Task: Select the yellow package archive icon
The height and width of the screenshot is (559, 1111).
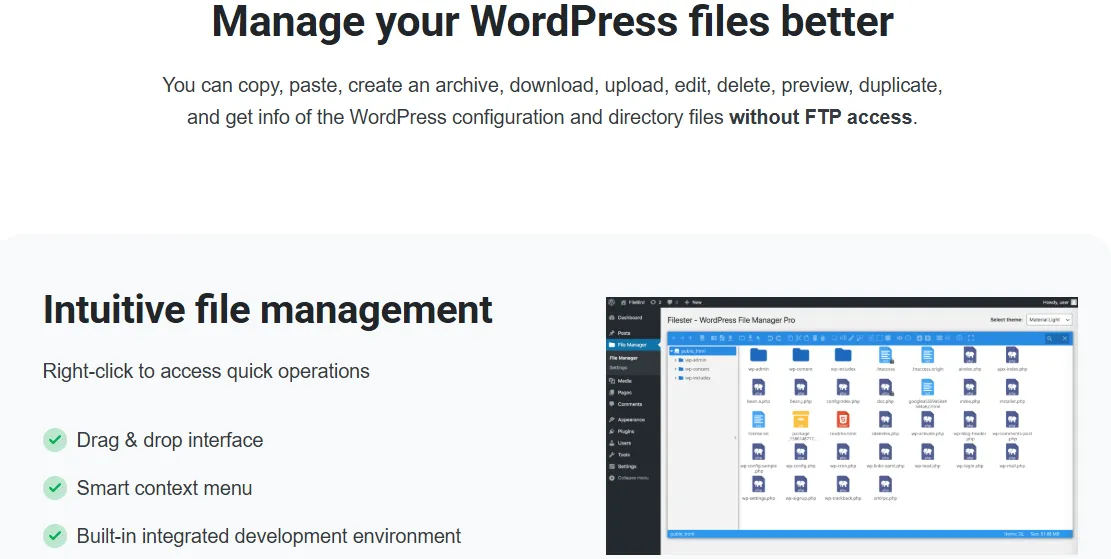Action: [801, 419]
